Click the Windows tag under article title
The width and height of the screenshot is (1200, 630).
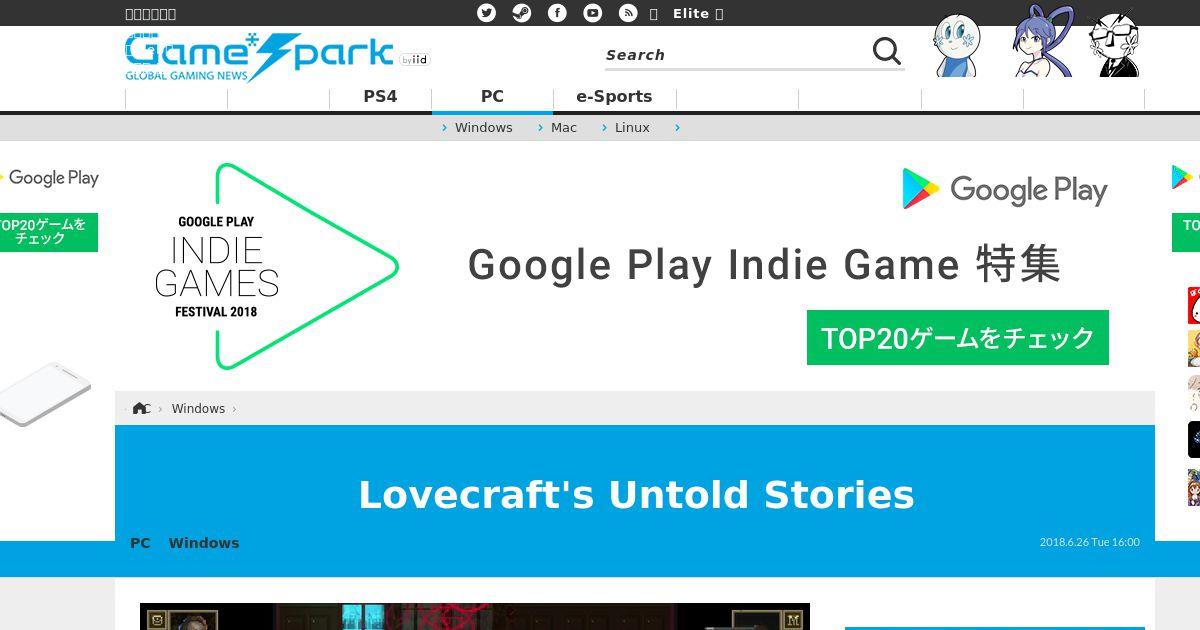[204, 543]
